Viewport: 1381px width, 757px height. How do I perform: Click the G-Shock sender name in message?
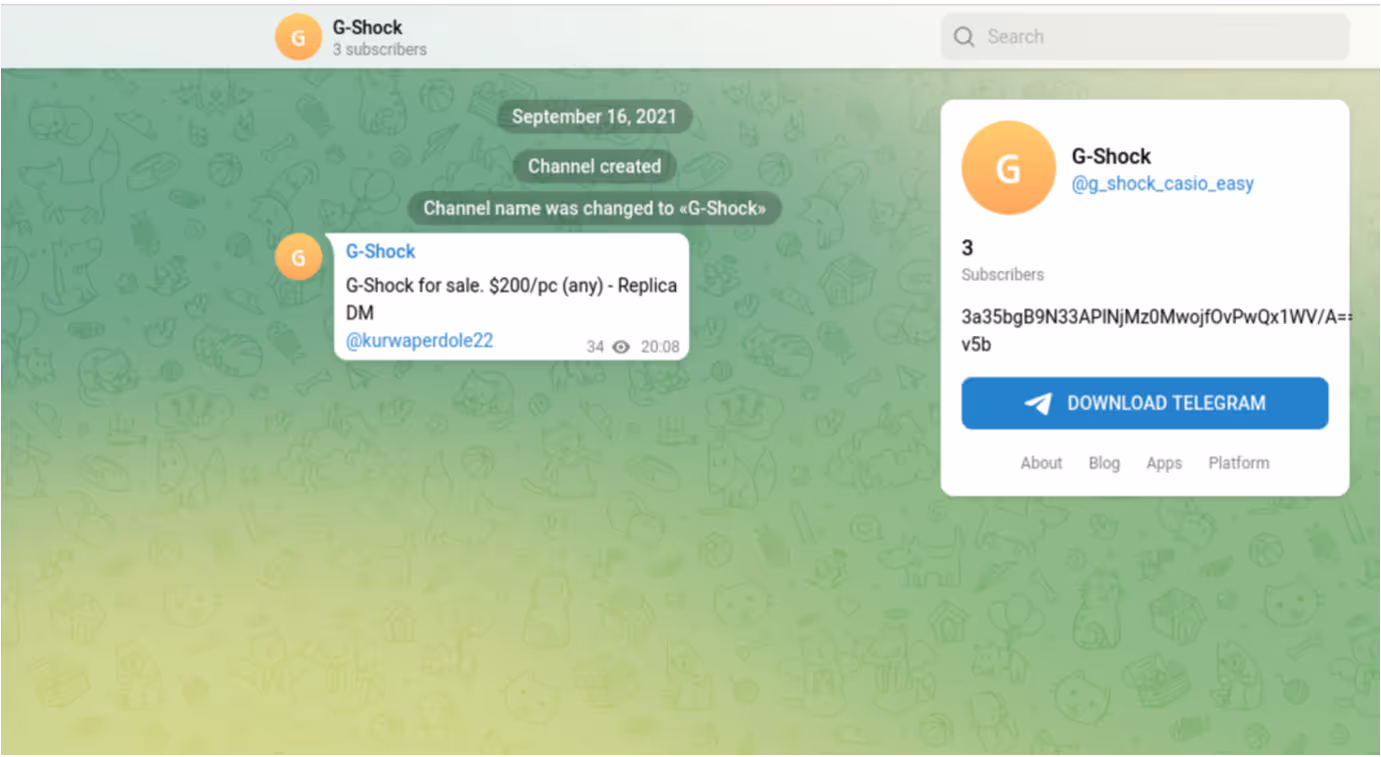point(380,251)
